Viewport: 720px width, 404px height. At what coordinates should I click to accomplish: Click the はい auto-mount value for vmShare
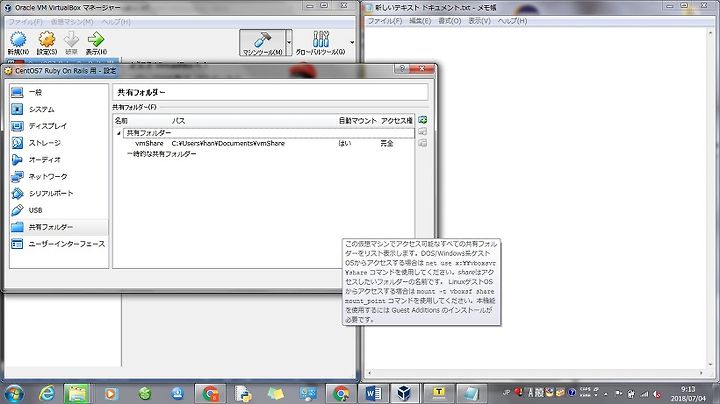(344, 143)
